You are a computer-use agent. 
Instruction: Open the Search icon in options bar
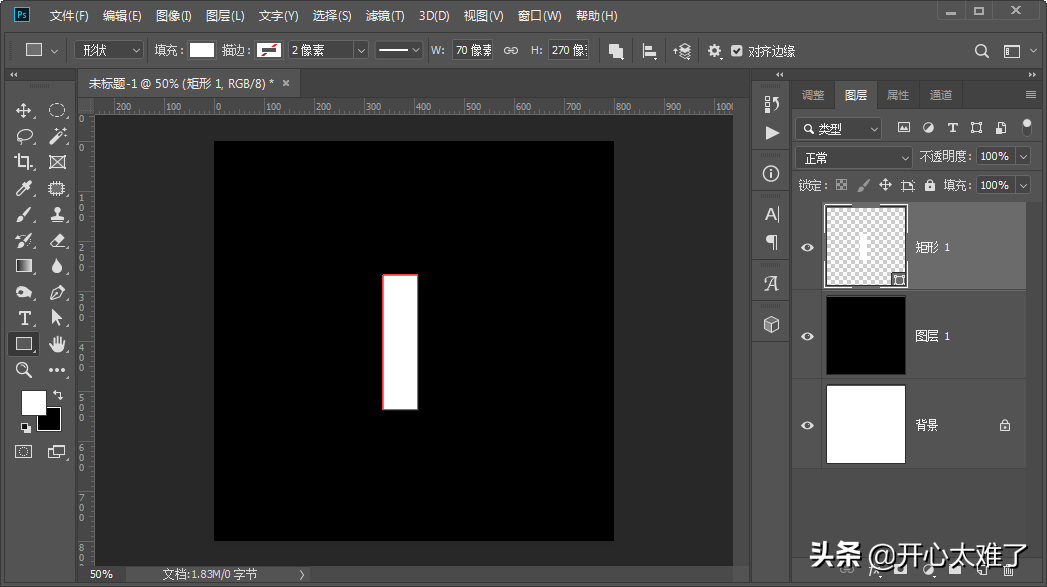point(982,51)
